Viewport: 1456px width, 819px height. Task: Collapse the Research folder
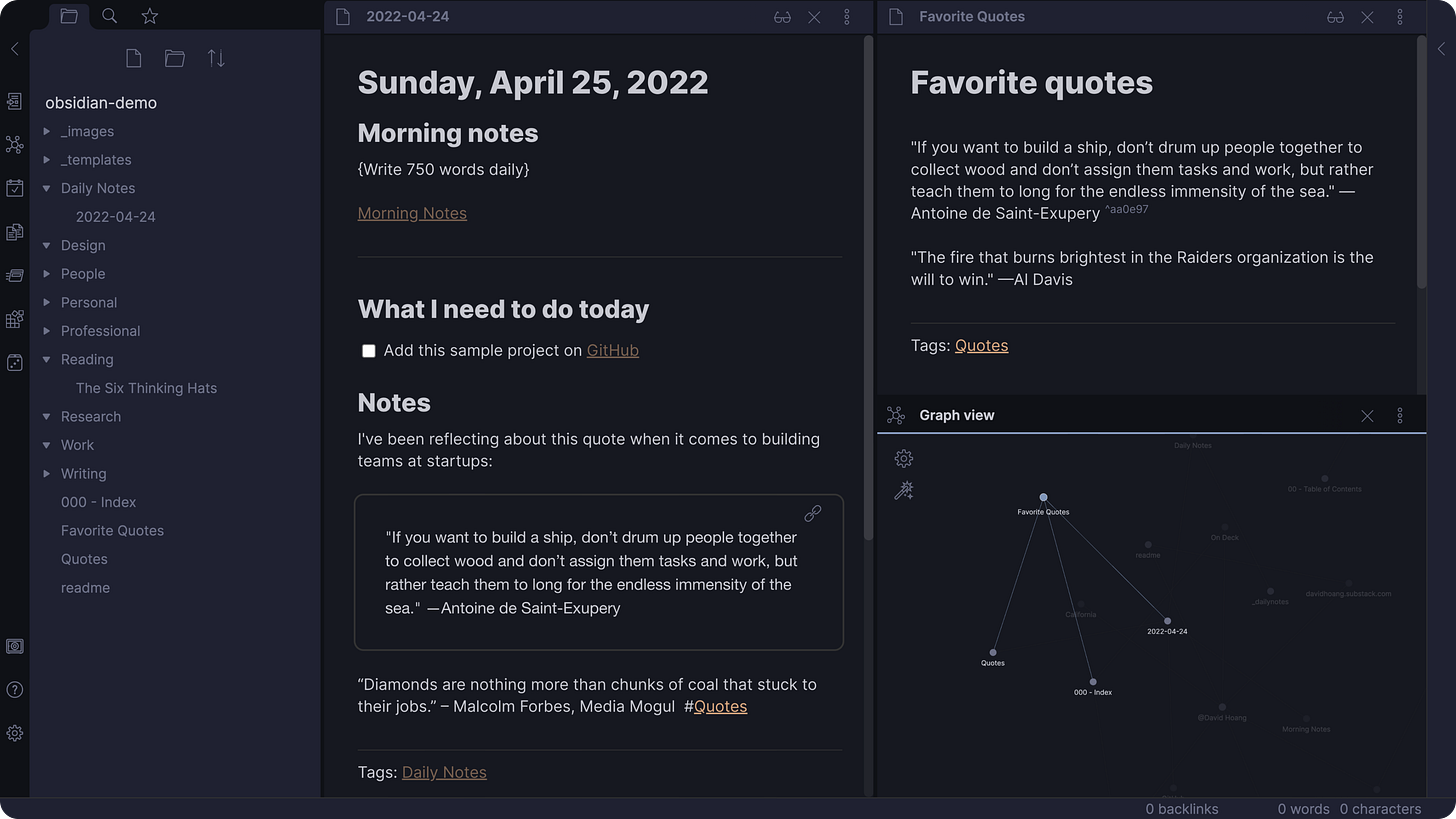click(45, 416)
